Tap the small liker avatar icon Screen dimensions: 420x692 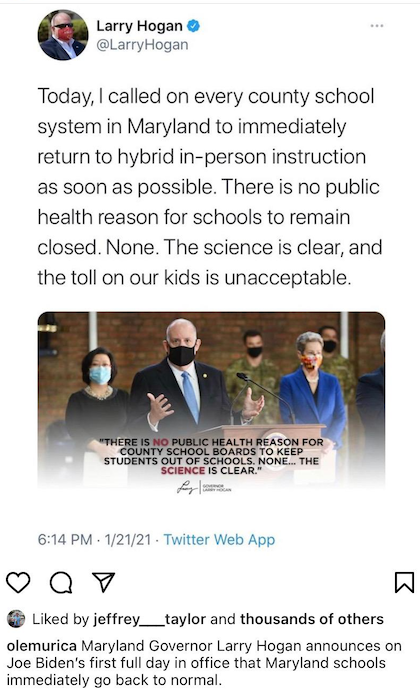[16, 619]
